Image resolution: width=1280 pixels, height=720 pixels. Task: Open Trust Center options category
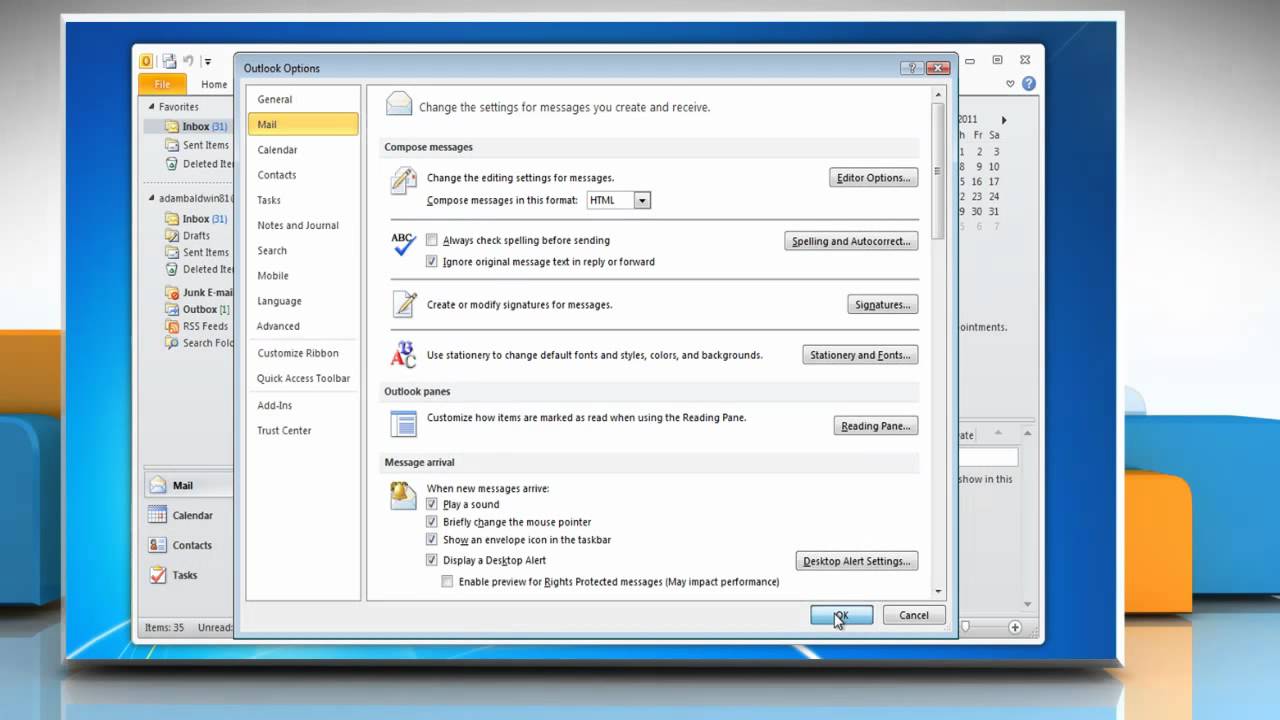tap(302, 430)
